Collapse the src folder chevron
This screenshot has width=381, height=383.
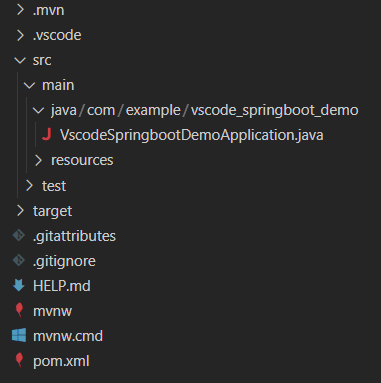pyautogui.click(x=20, y=60)
